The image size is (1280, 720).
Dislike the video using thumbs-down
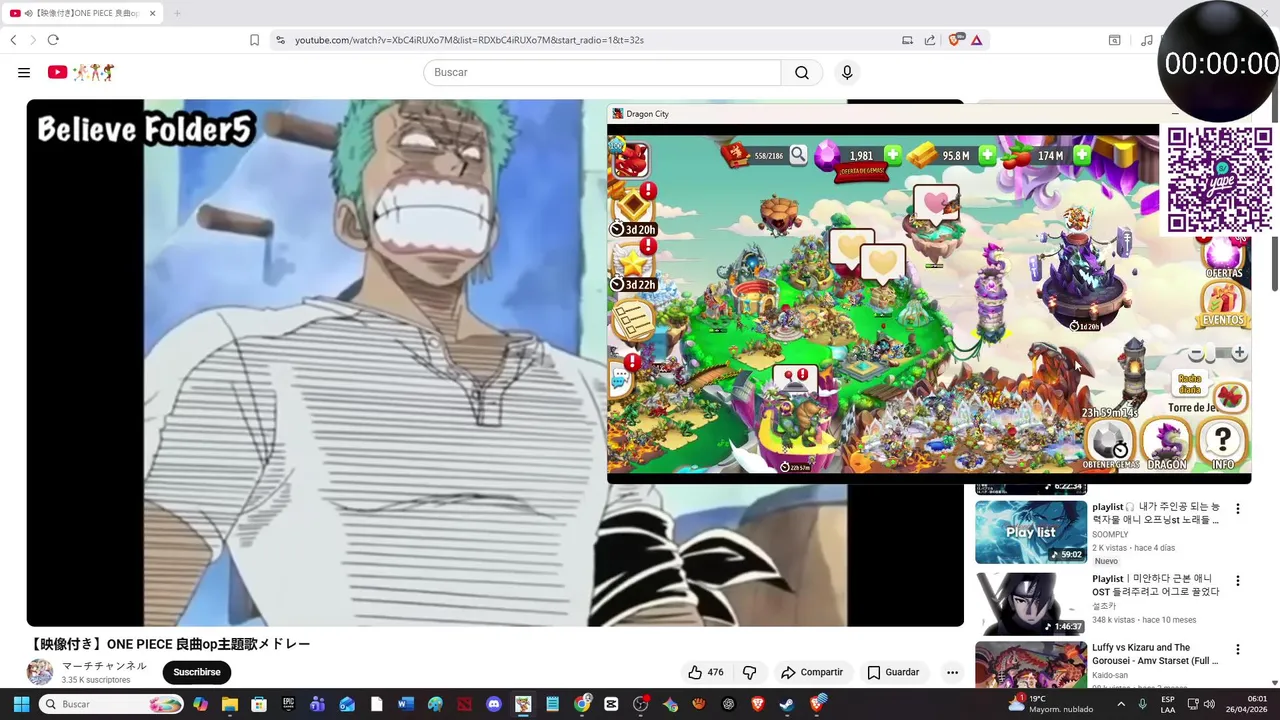pos(749,672)
